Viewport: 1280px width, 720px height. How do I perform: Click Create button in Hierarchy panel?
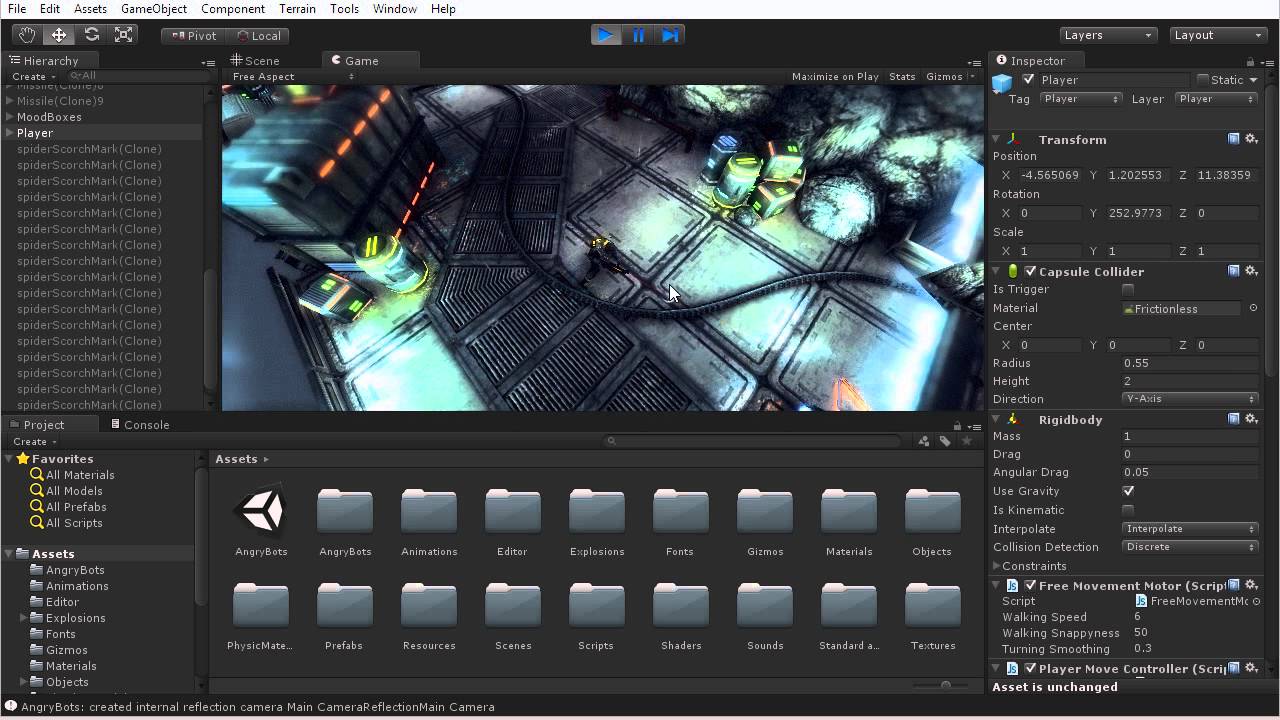33,76
